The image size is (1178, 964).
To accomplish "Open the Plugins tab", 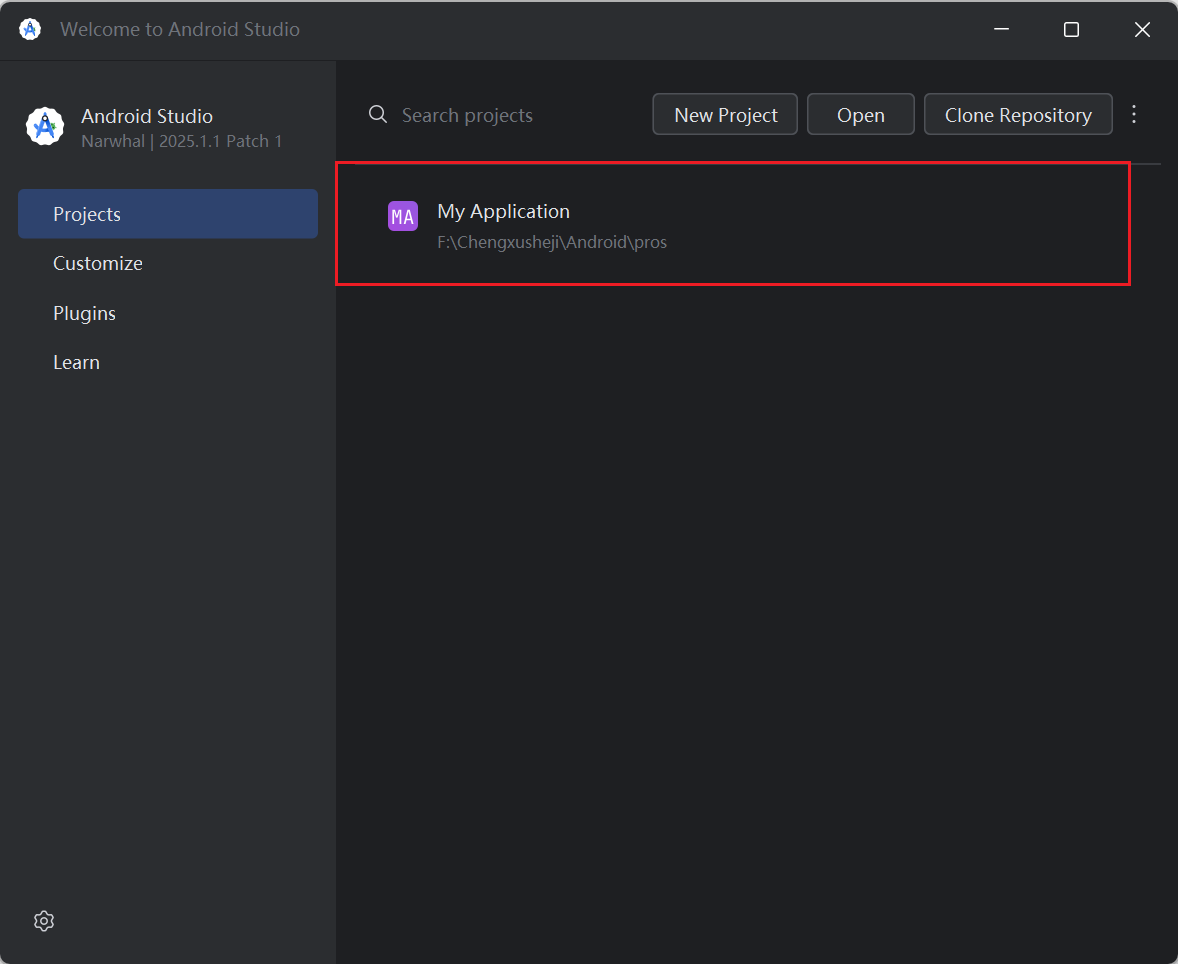I will pos(168,313).
